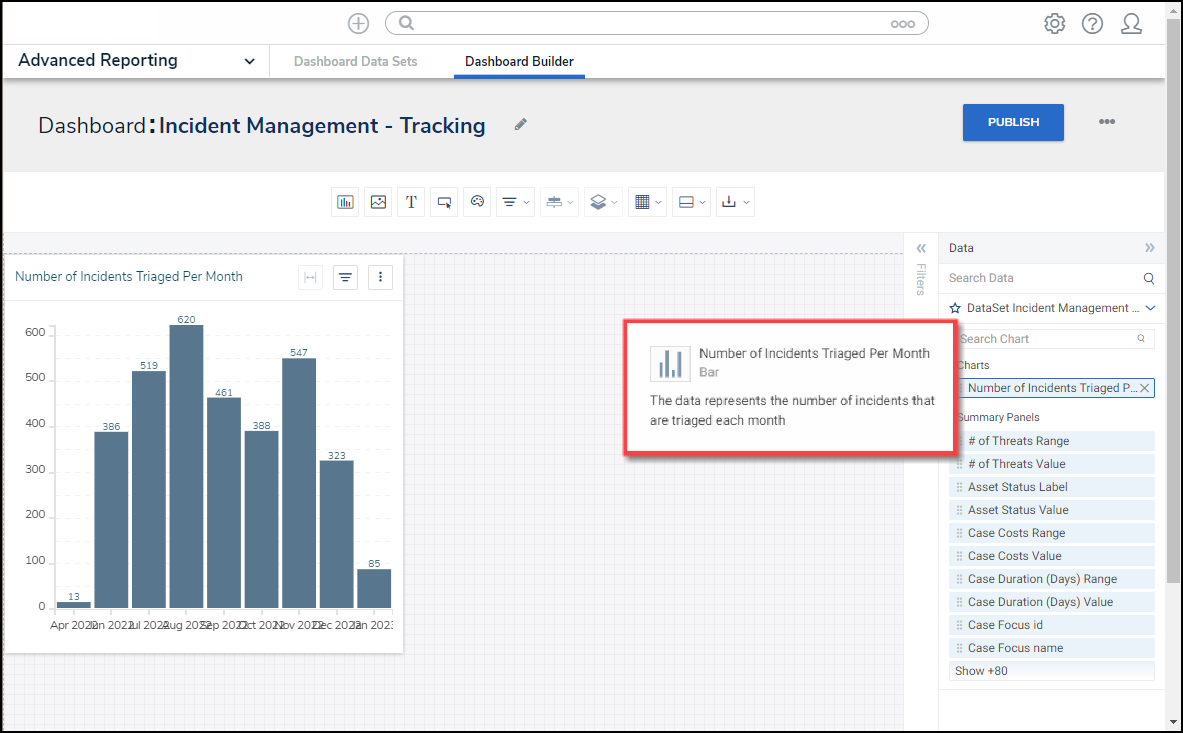The height and width of the screenshot is (733, 1183).
Task: Select the insert image tool
Action: point(378,202)
